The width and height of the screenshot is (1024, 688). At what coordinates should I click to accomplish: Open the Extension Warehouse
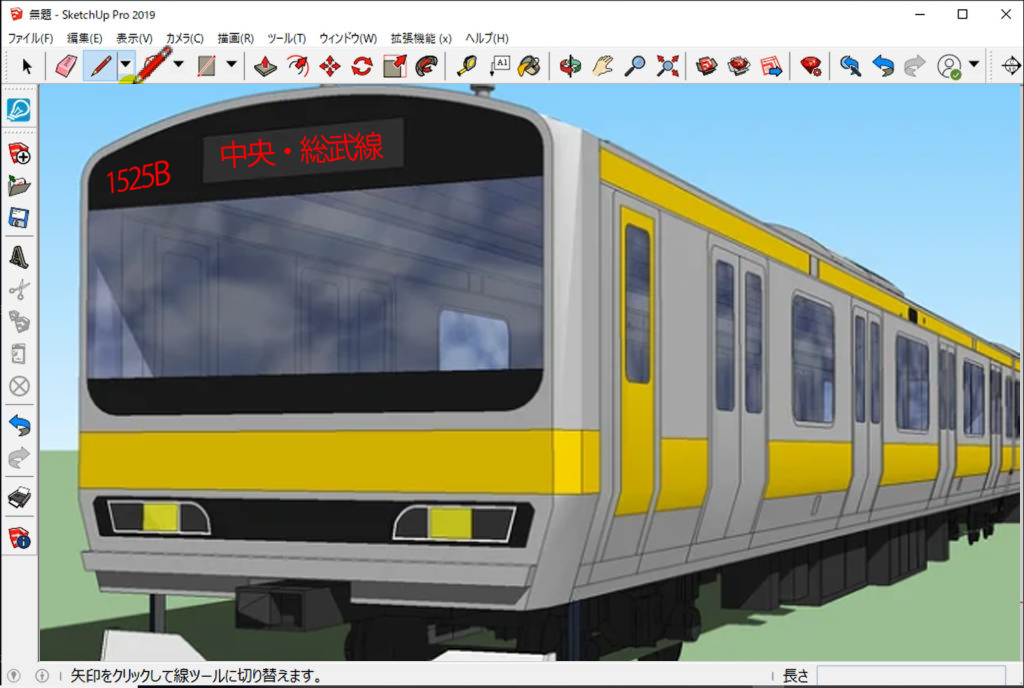(x=739, y=66)
